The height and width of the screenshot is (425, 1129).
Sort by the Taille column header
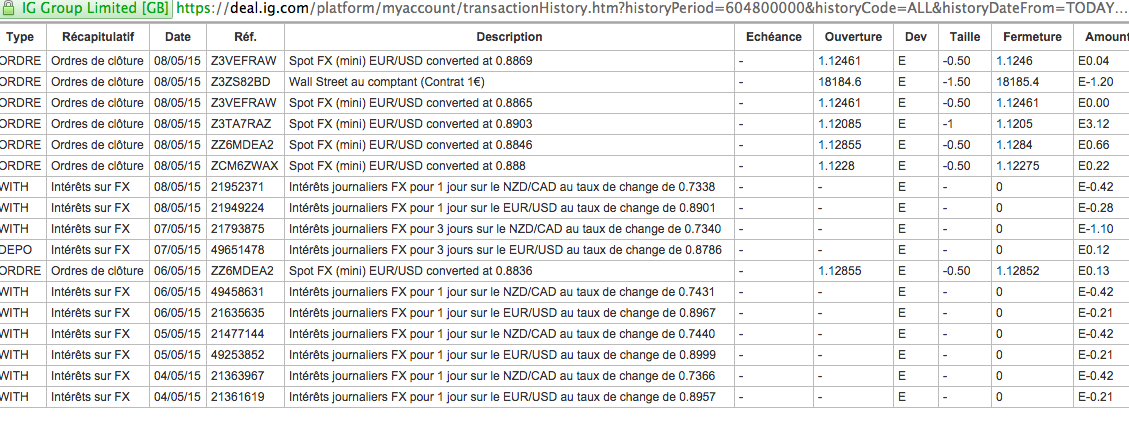click(965, 37)
